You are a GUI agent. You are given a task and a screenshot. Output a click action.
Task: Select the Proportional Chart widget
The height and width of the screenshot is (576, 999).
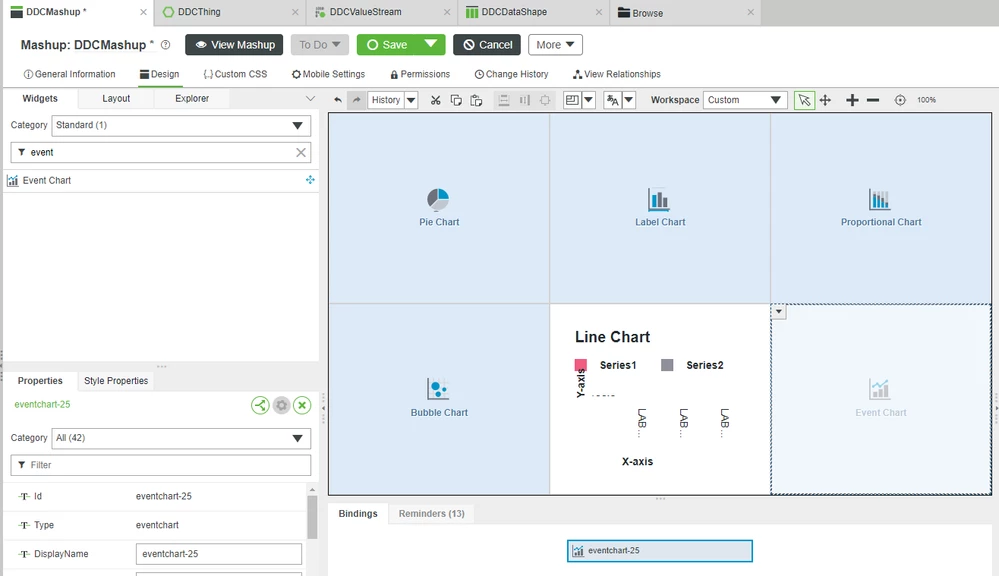pyautogui.click(x=881, y=208)
